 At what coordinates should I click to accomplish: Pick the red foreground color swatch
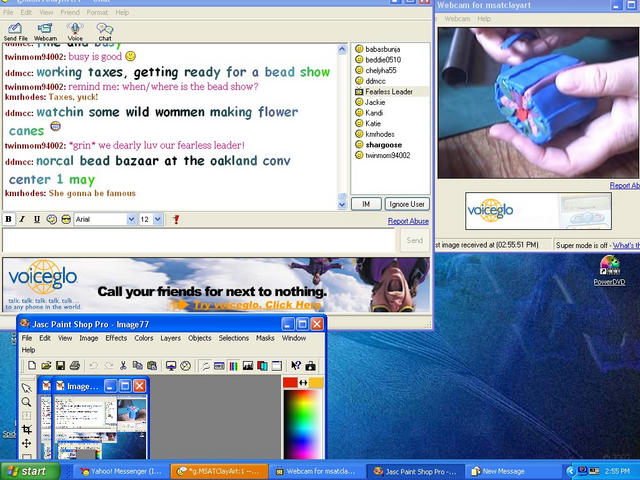coord(290,382)
